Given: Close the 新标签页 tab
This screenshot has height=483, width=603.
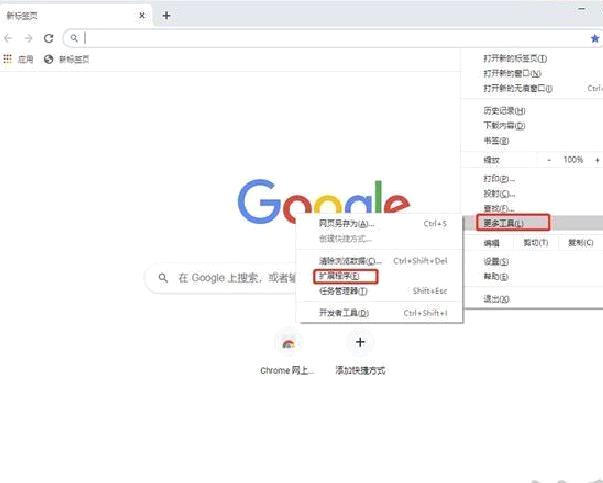Looking at the screenshot, I should (142, 16).
